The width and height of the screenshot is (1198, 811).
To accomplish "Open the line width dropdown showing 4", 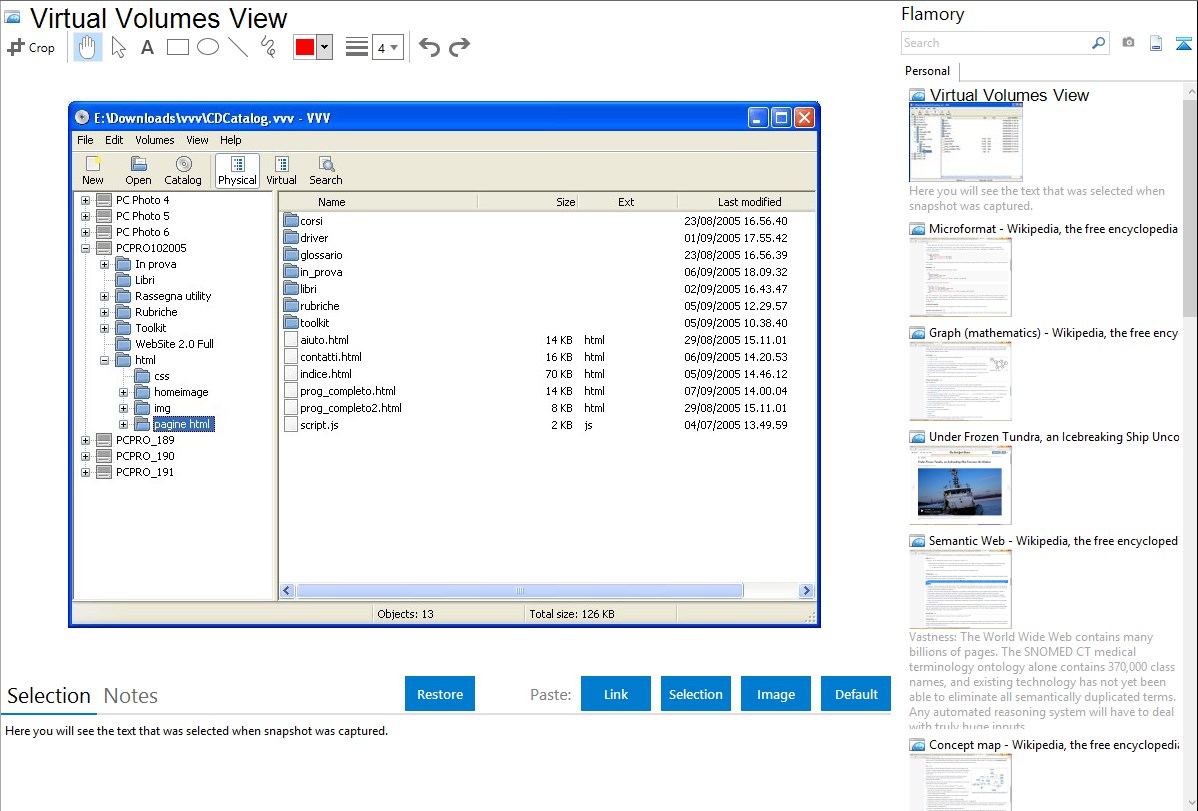I will (x=388, y=48).
